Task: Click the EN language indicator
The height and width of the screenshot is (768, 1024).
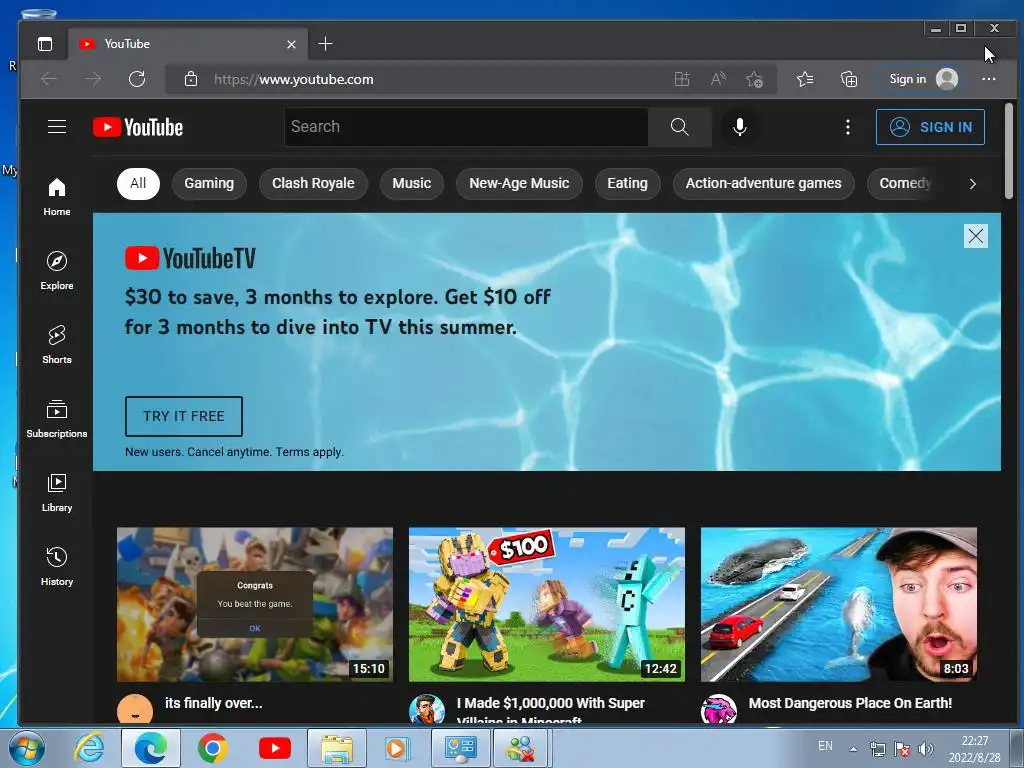Action: tap(825, 746)
